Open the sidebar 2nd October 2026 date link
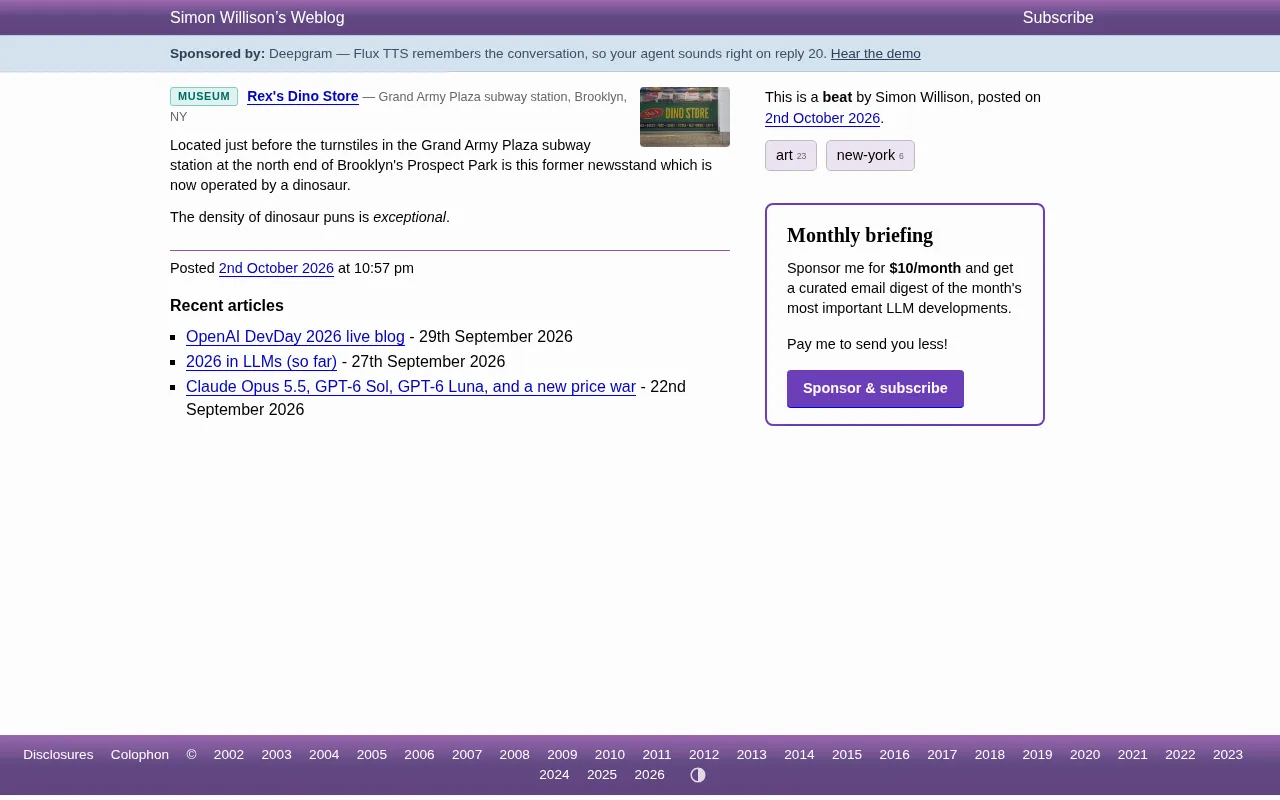The width and height of the screenshot is (1280, 800). [822, 118]
